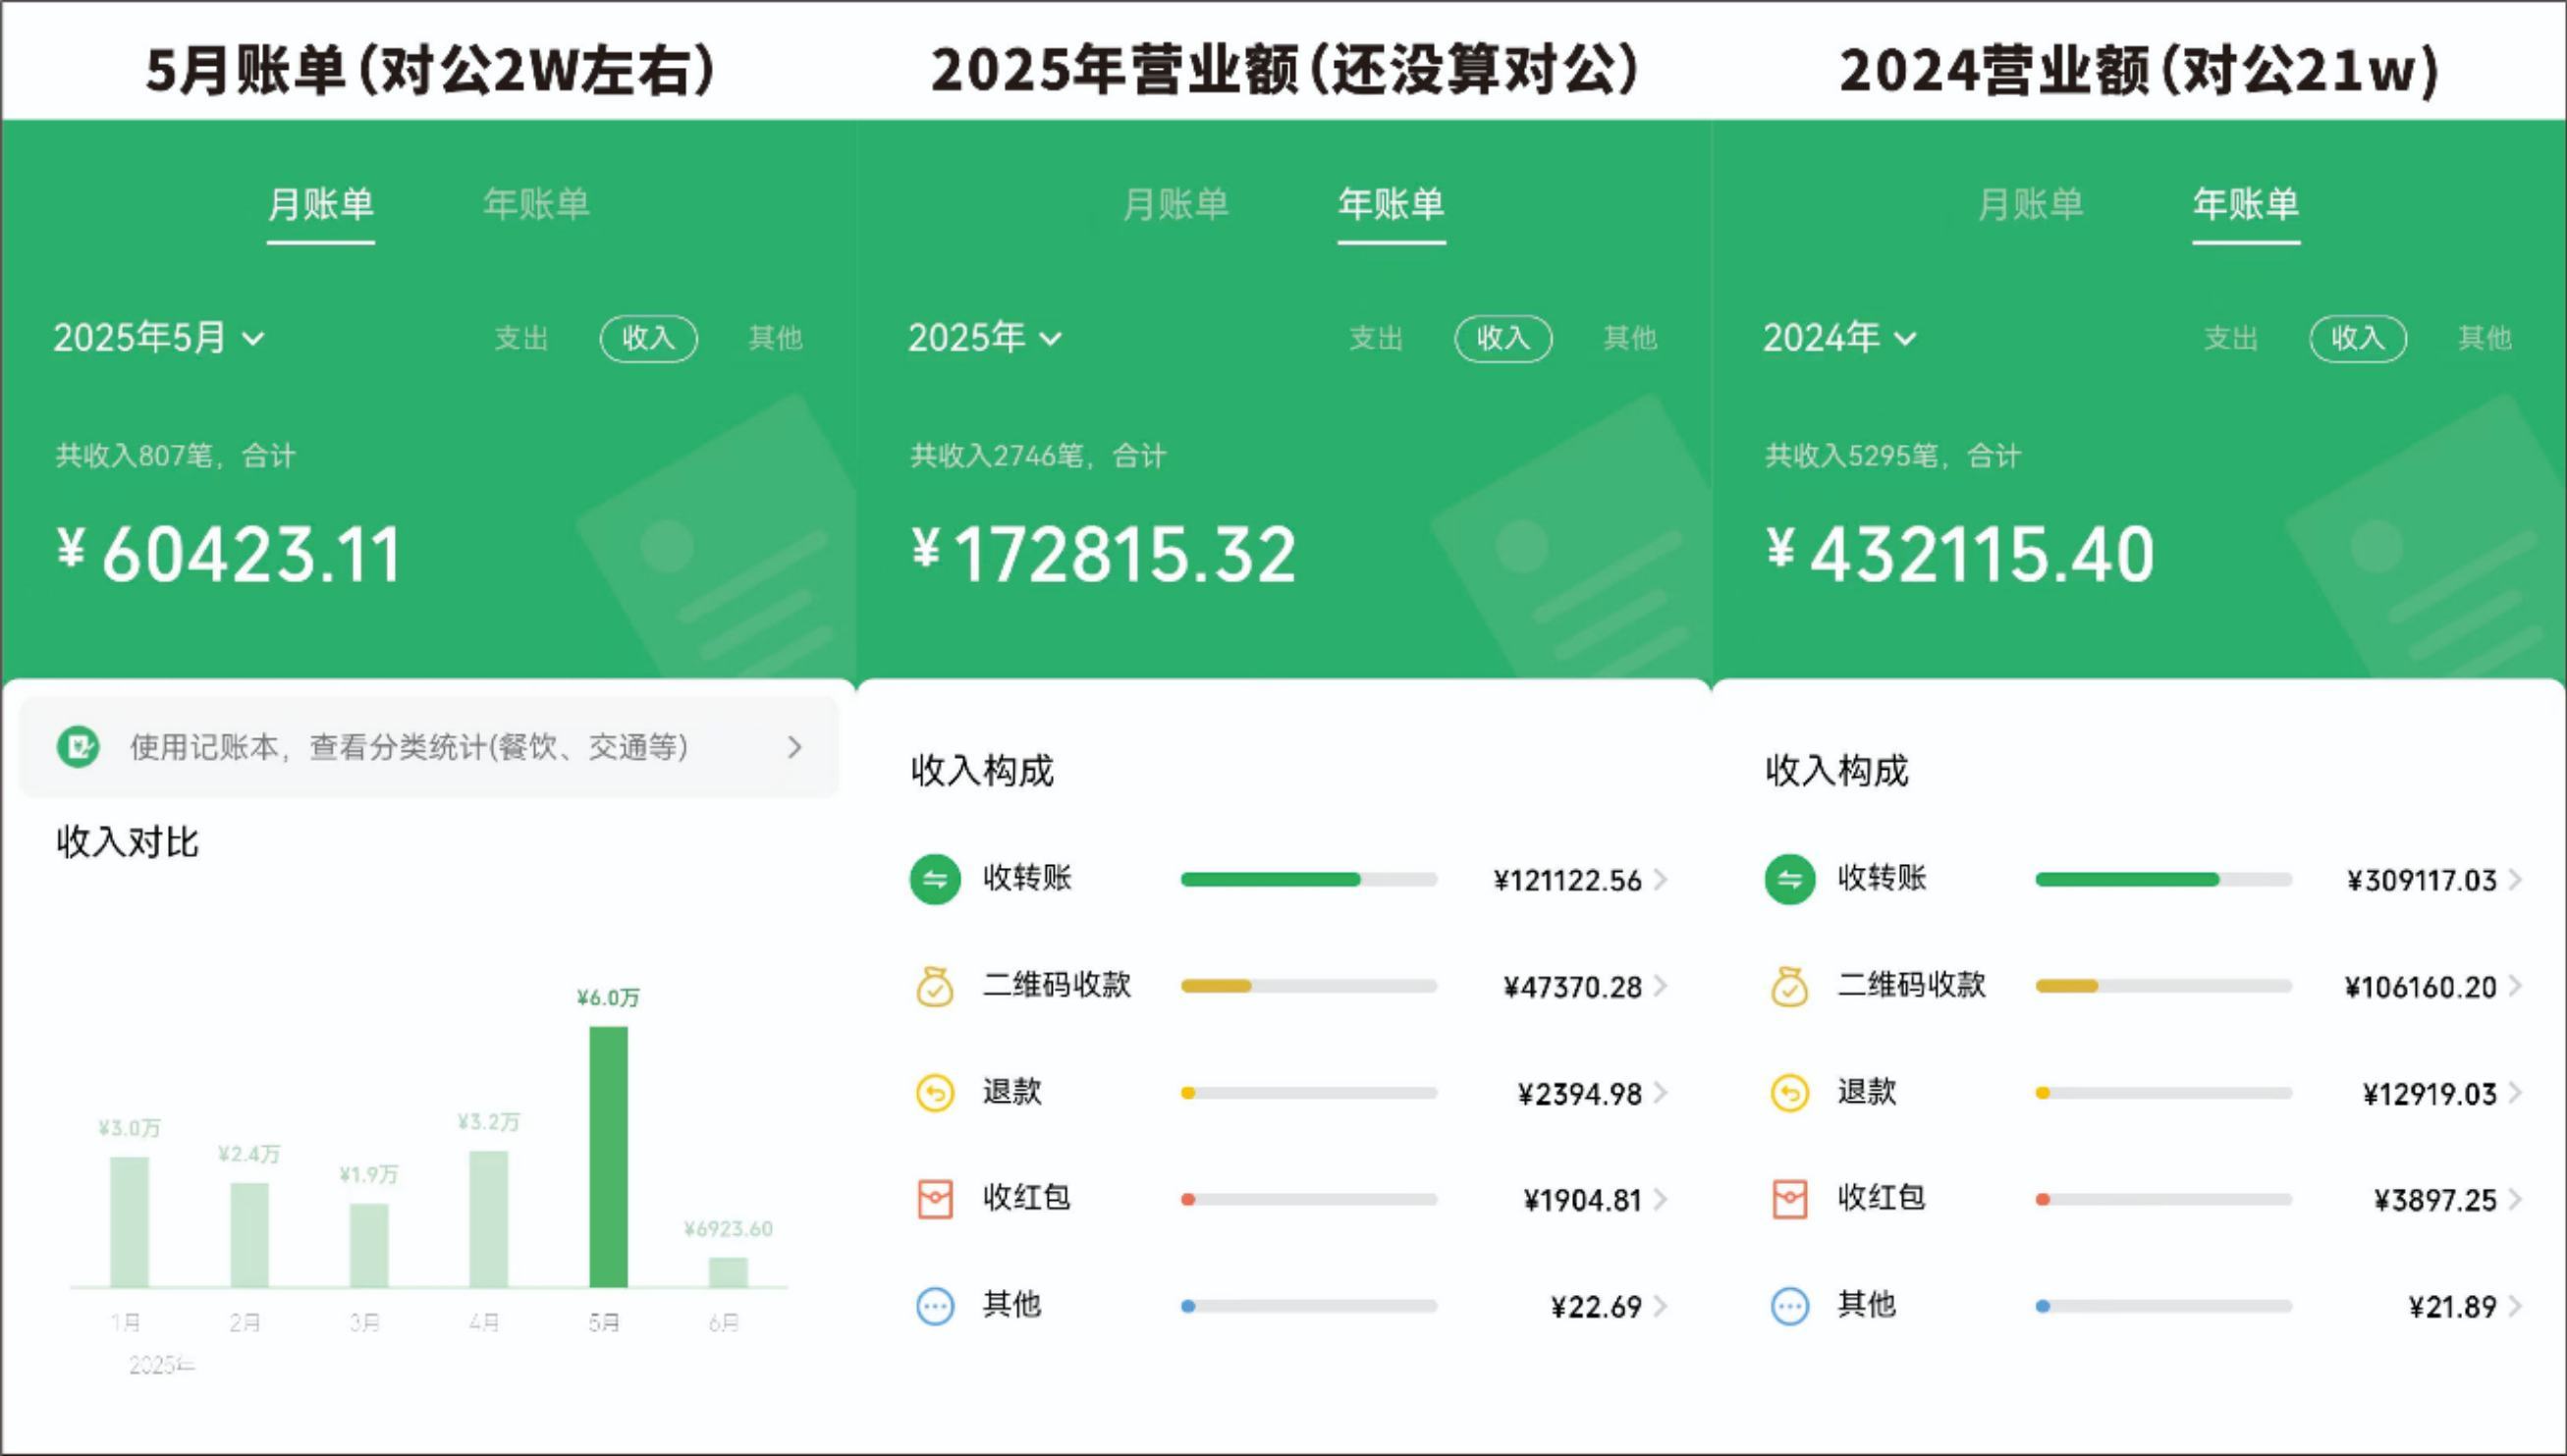Viewport: 2567px width, 1456px height.
Task: Click 其他 ellipsis icon in 2025 panel
Action: pos(935,1306)
